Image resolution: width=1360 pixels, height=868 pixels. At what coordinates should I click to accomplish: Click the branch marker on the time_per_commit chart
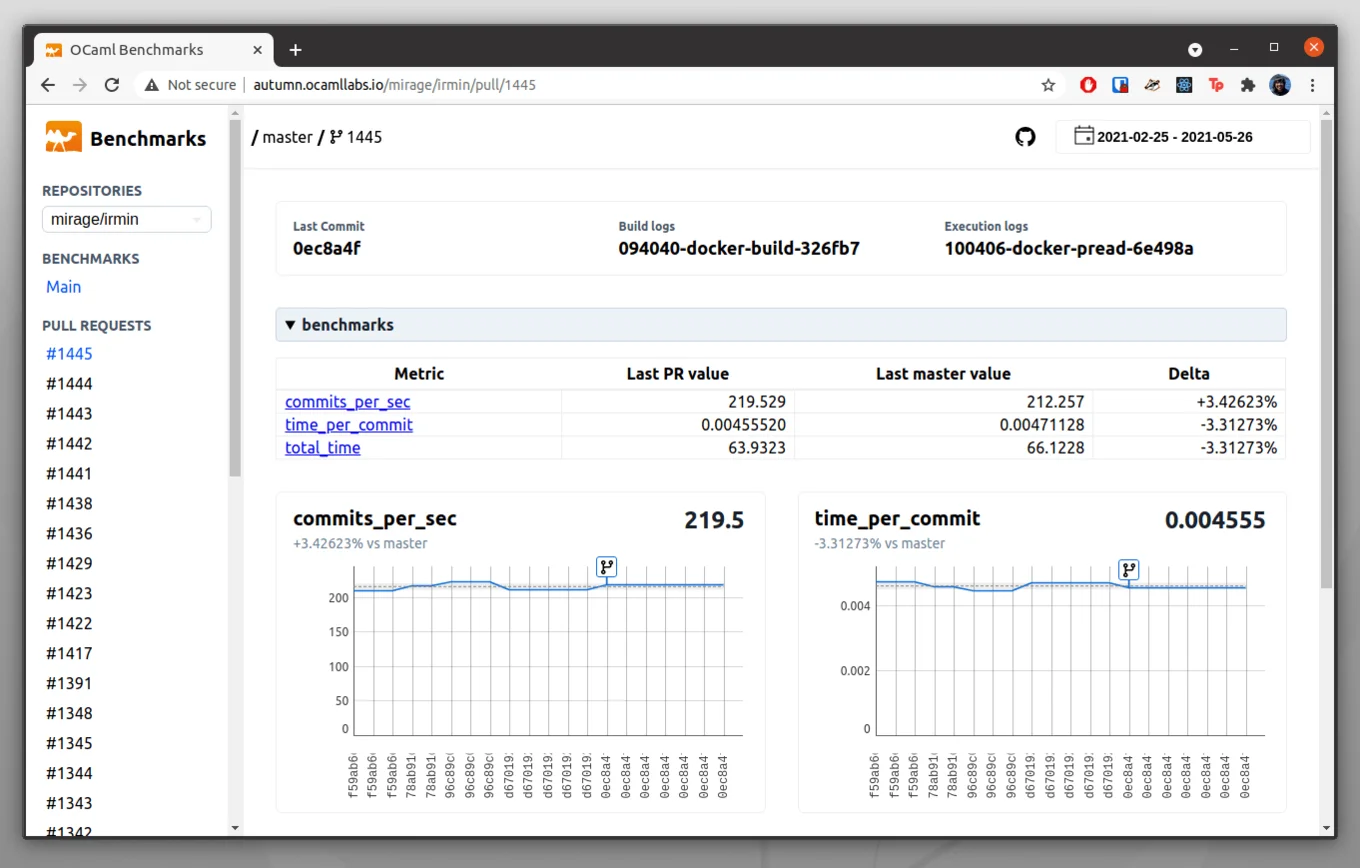coord(1128,569)
